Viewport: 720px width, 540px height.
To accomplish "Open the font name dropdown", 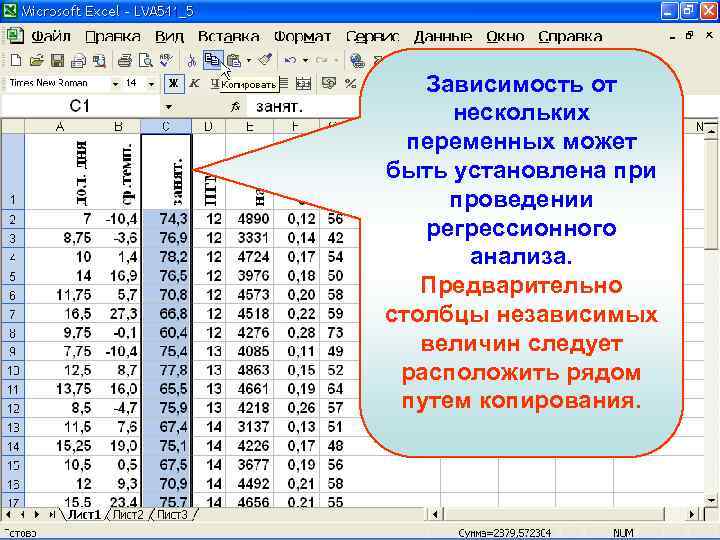I will [x=116, y=84].
